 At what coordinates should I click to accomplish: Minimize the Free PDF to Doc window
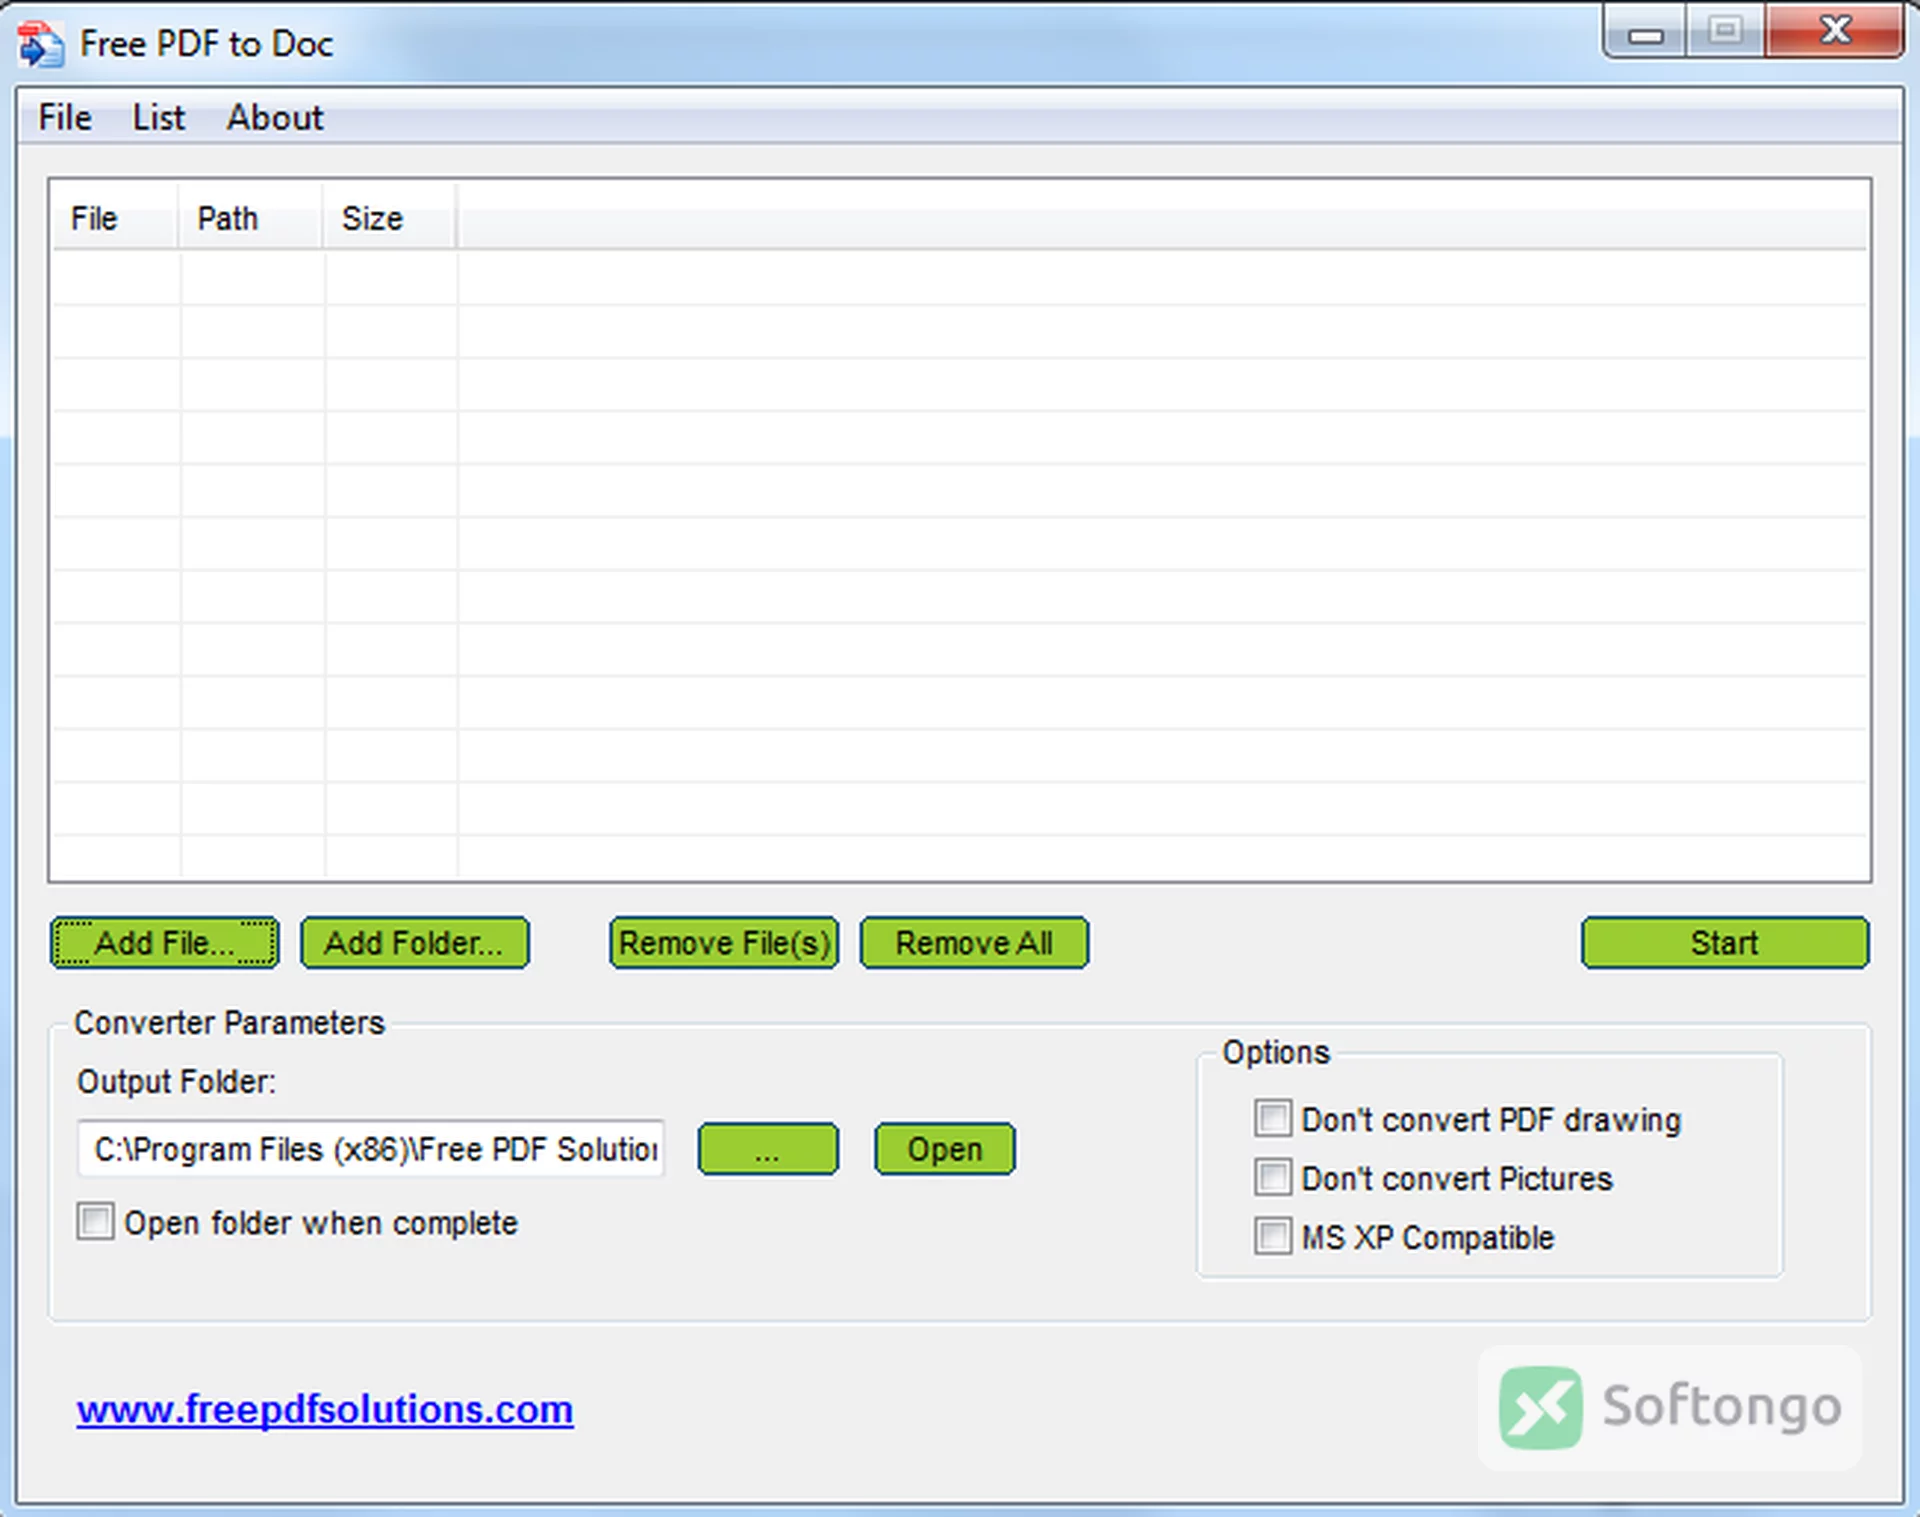point(1645,32)
